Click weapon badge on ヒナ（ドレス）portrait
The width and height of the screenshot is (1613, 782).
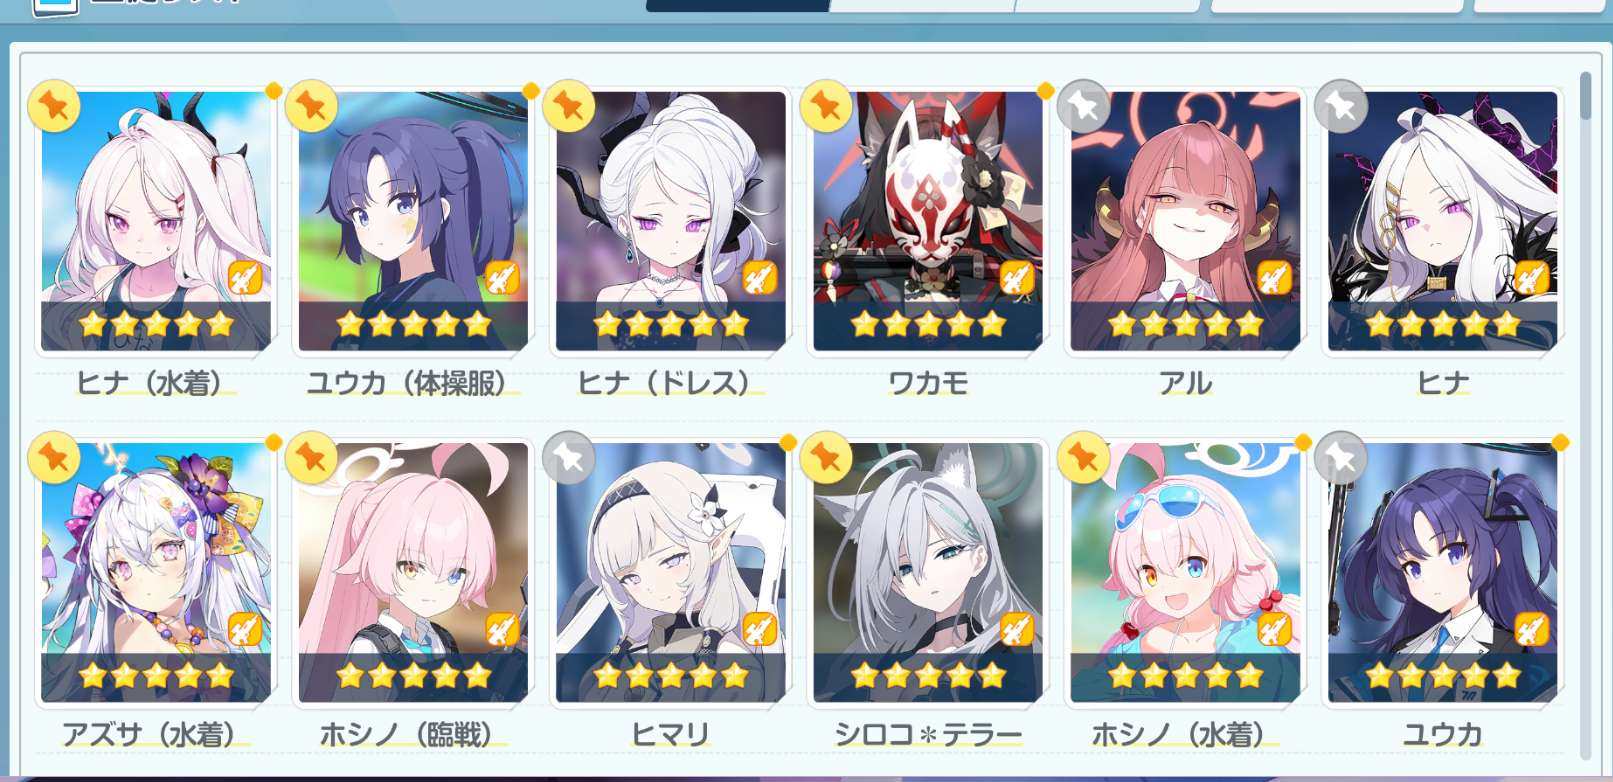760,278
